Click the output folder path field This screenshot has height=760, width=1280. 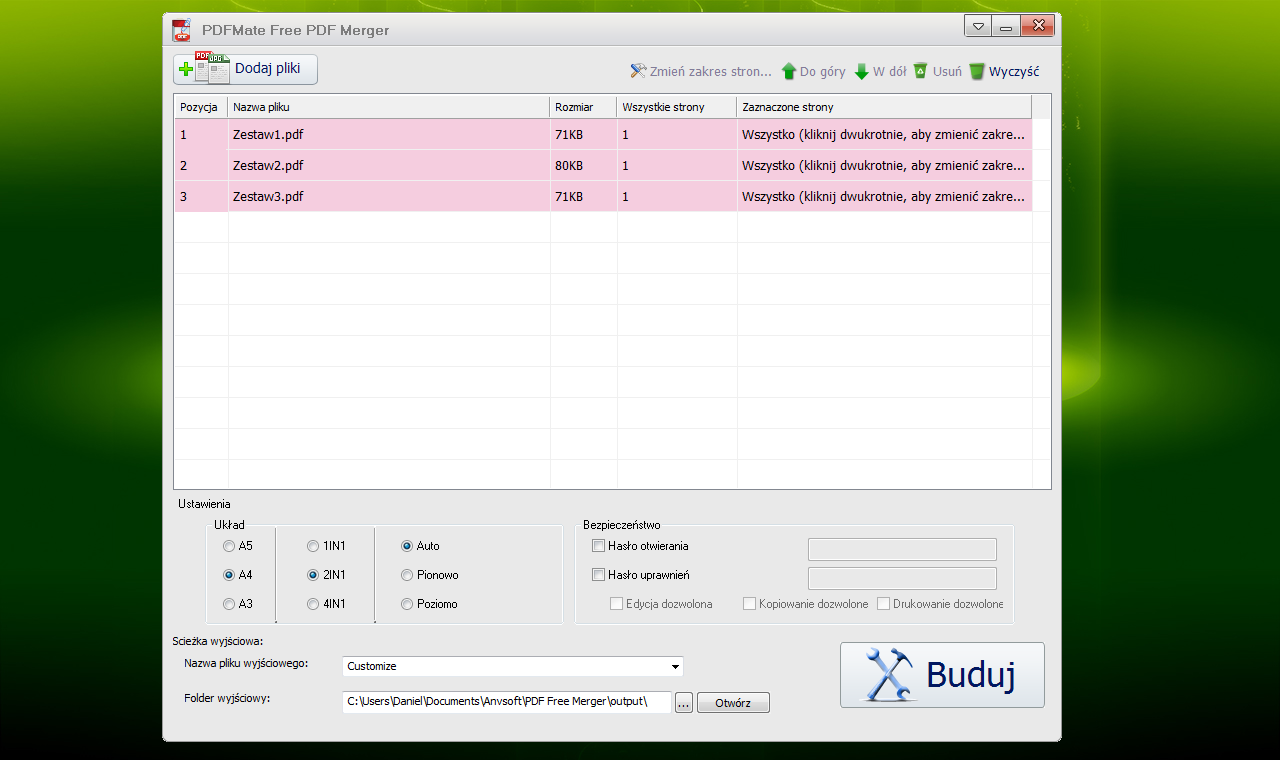coord(506,702)
